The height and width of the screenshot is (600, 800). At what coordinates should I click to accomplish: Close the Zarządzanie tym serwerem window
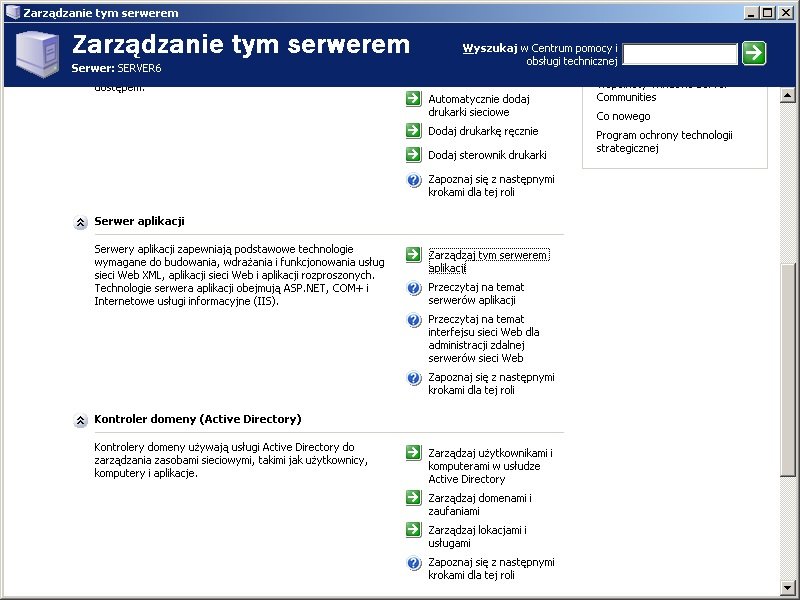[x=786, y=13]
